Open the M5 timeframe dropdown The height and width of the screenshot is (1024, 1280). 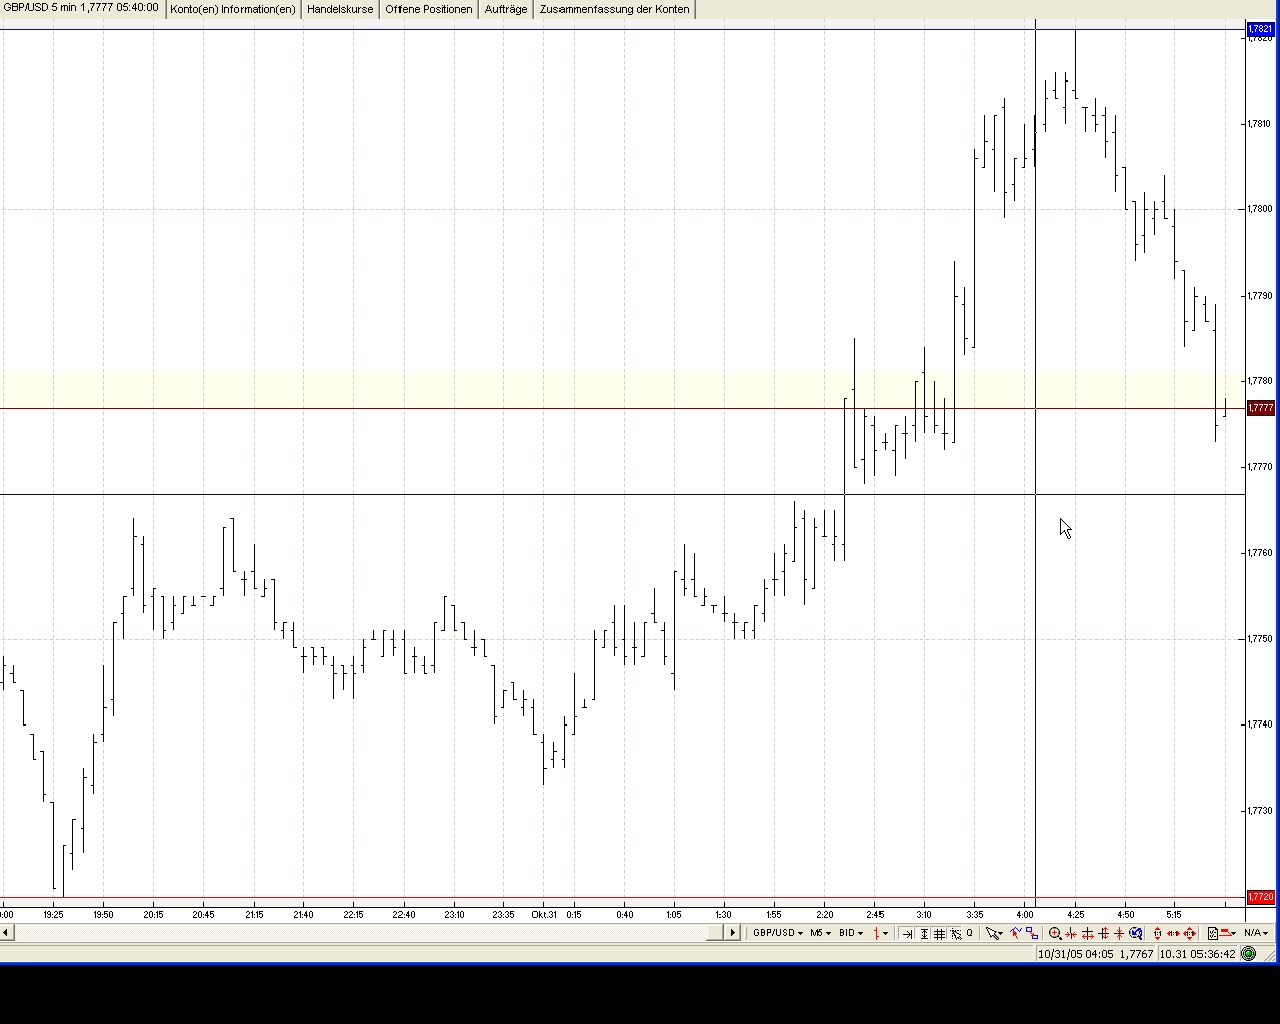tap(820, 933)
